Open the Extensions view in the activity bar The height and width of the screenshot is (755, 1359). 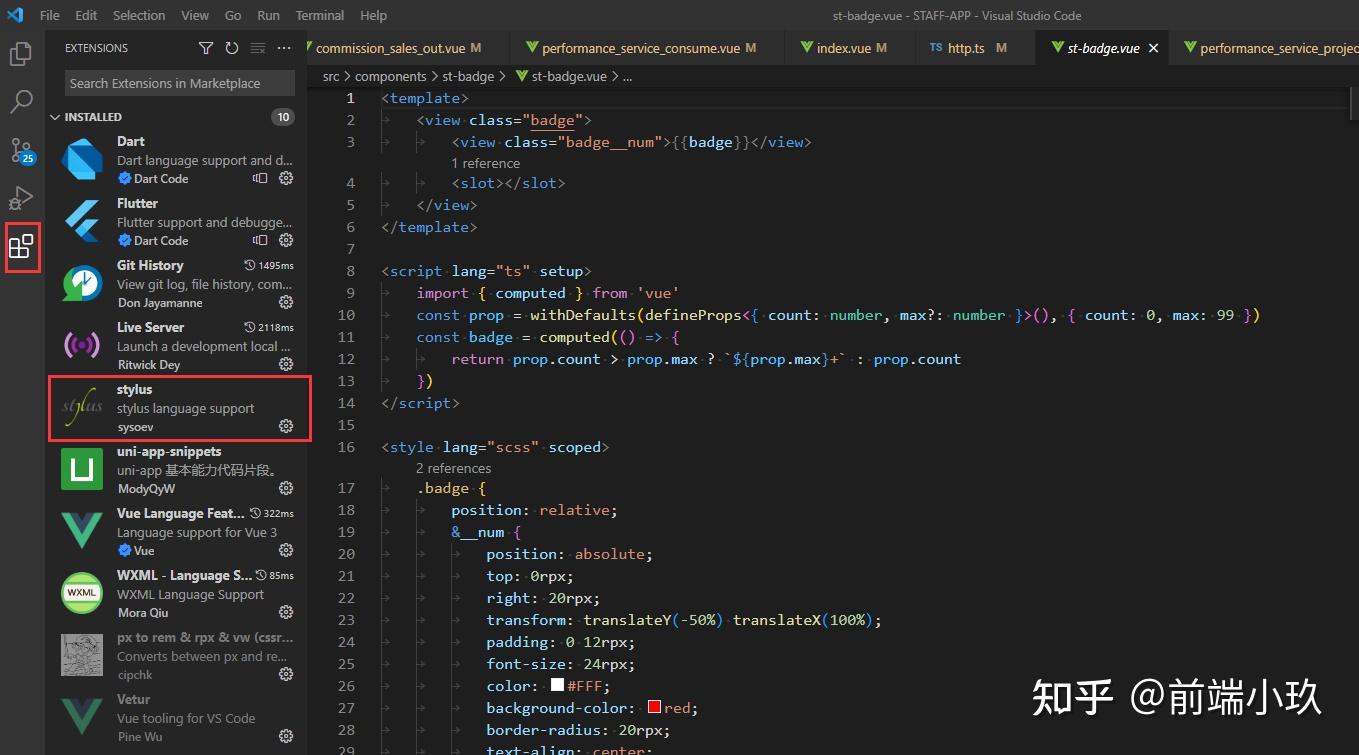pos(22,247)
